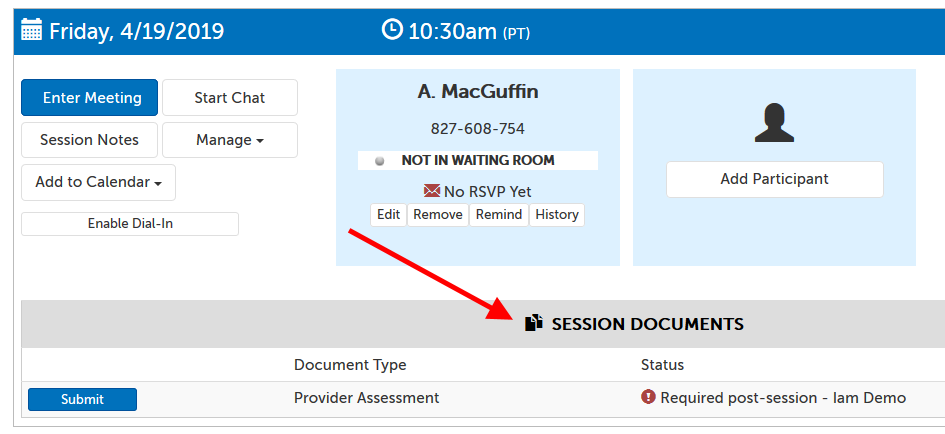Screen dimensions: 945x434
Task: Enable Dial-In for this session
Action: (x=130, y=224)
